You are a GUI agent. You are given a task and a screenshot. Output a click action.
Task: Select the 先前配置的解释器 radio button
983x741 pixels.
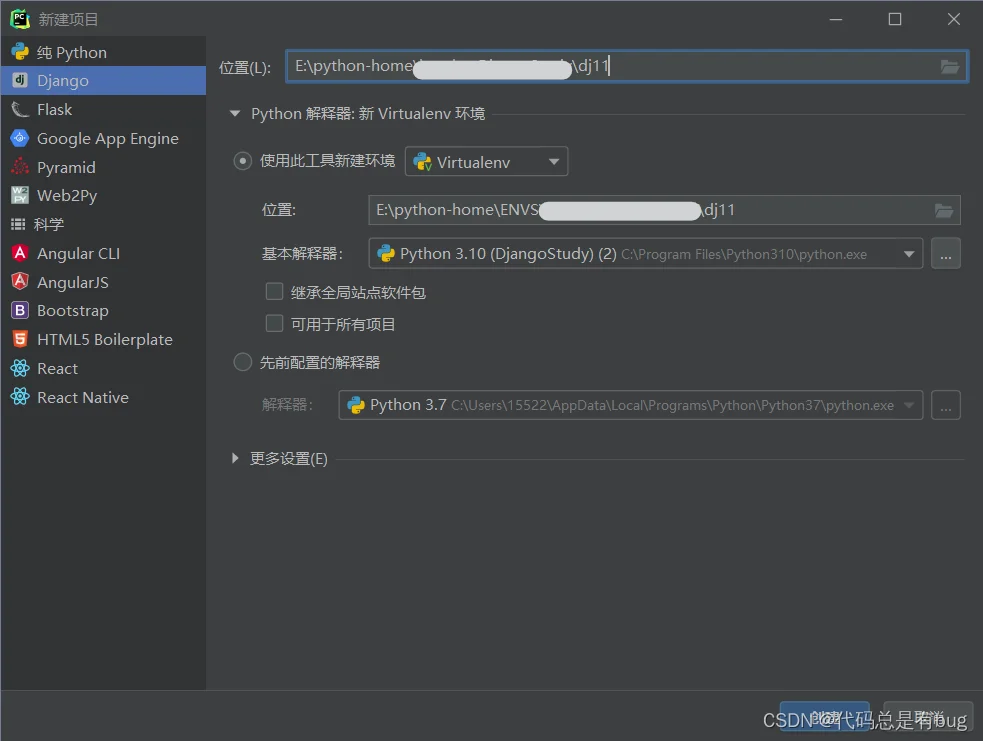tap(243, 362)
